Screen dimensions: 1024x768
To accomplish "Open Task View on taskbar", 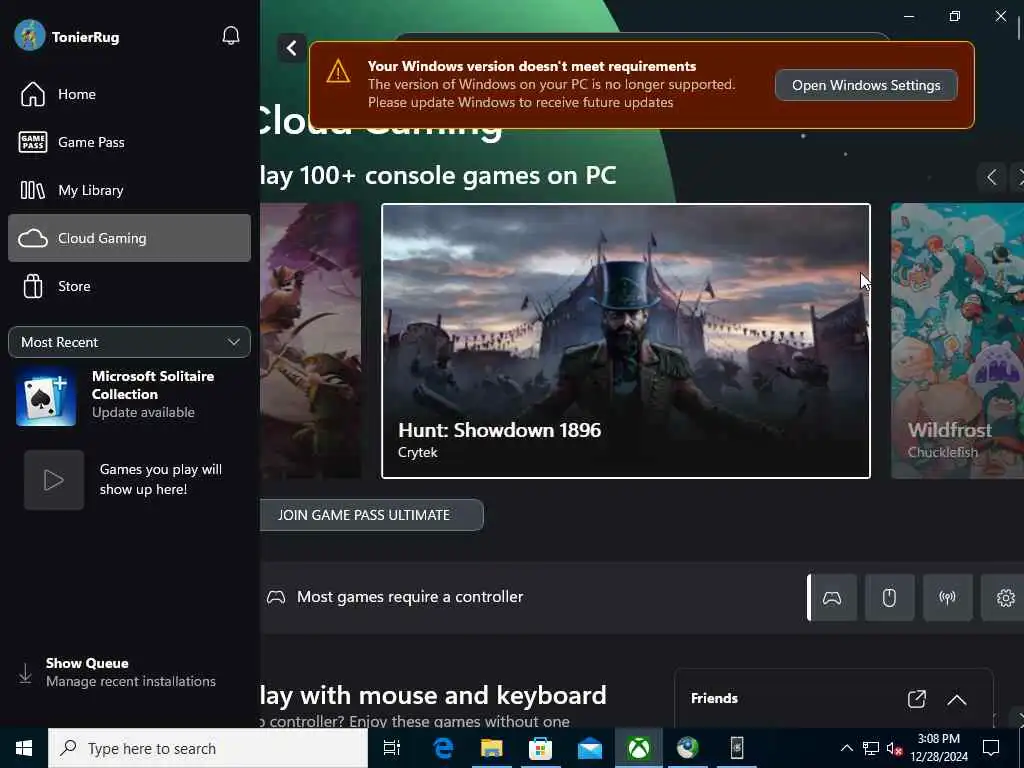I will pos(392,748).
